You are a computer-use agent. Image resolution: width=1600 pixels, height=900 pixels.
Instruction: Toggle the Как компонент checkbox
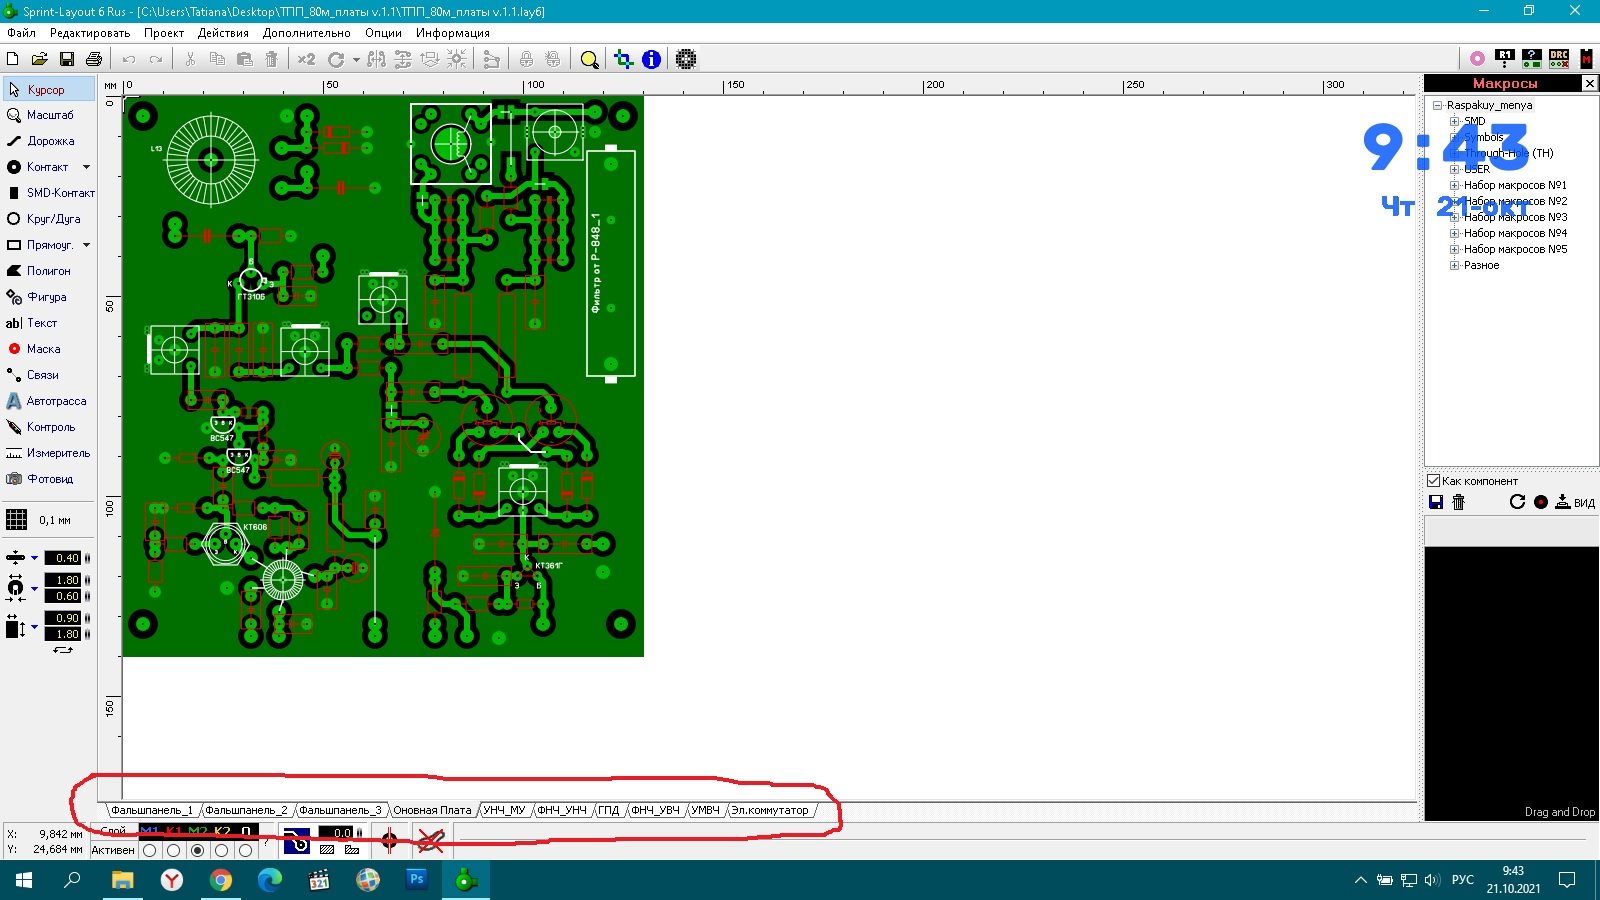pyautogui.click(x=1434, y=481)
